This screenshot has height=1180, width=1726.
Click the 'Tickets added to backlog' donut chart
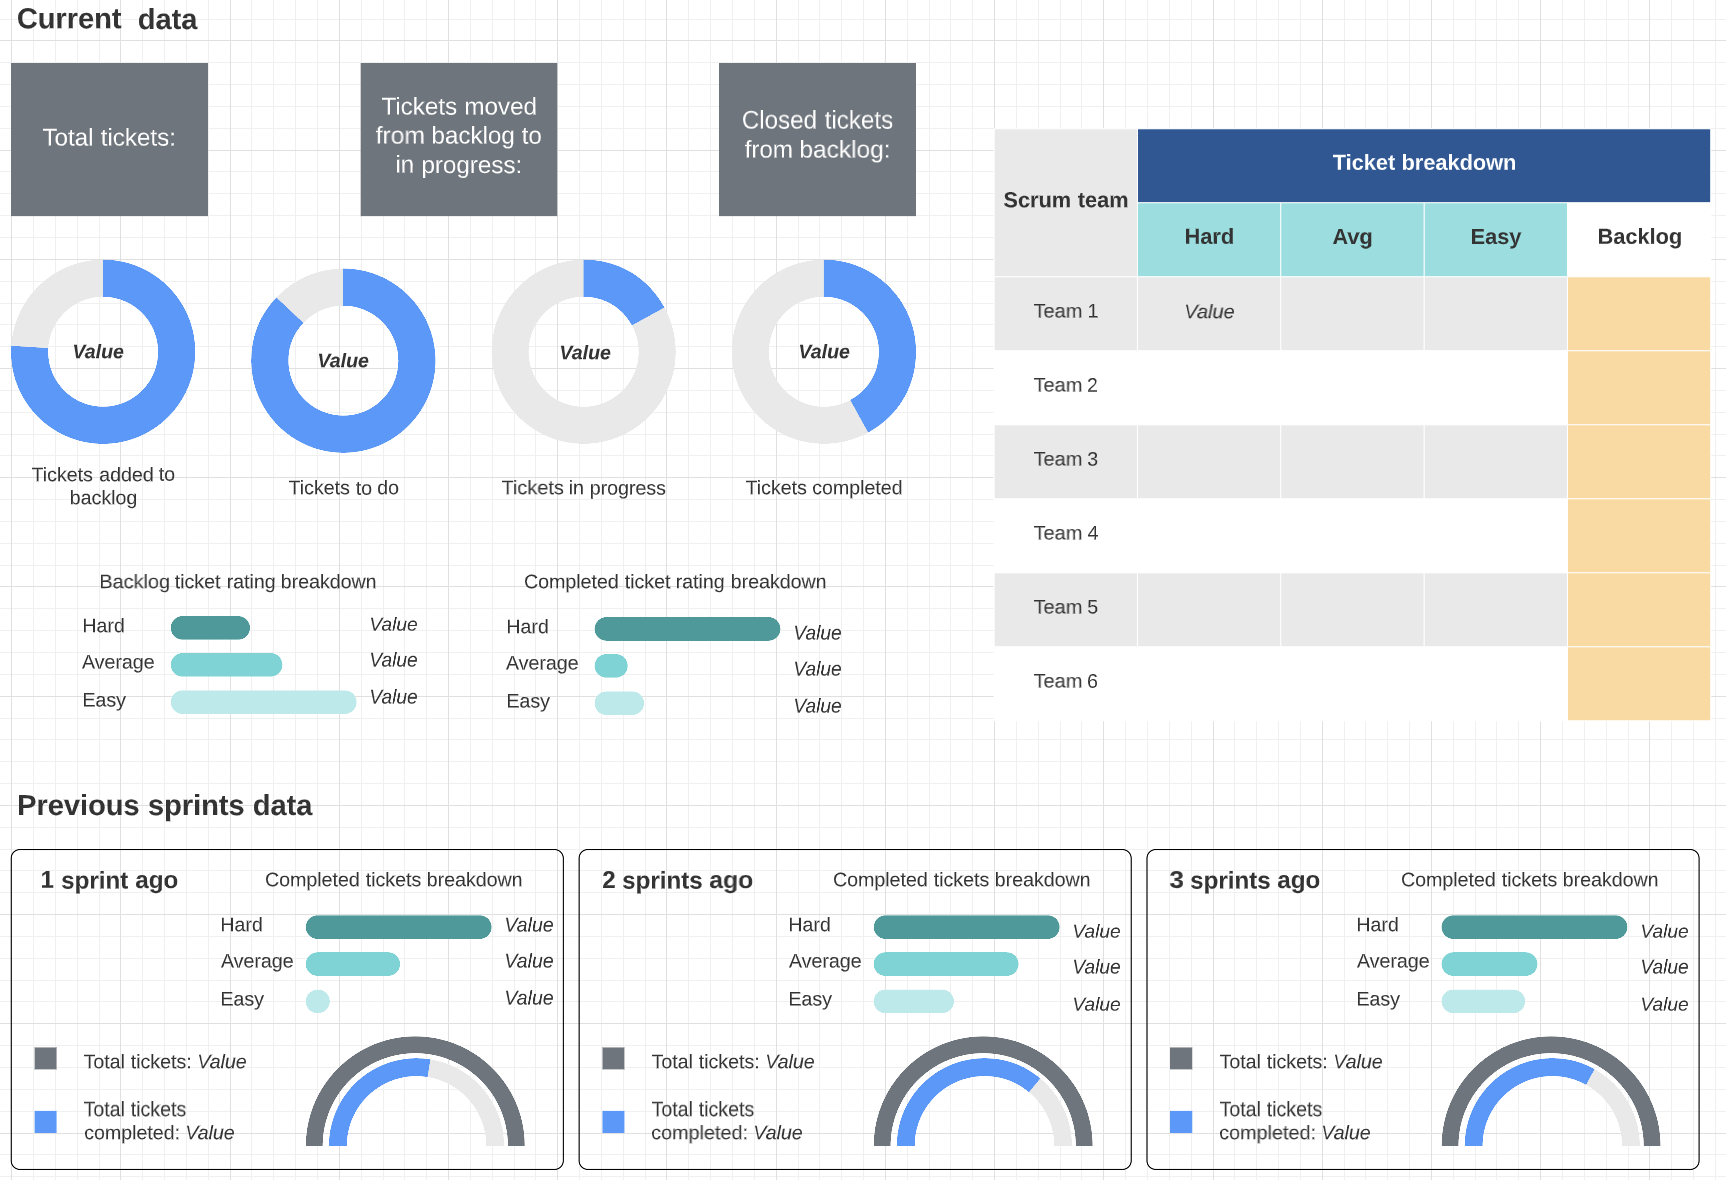pyautogui.click(x=103, y=351)
